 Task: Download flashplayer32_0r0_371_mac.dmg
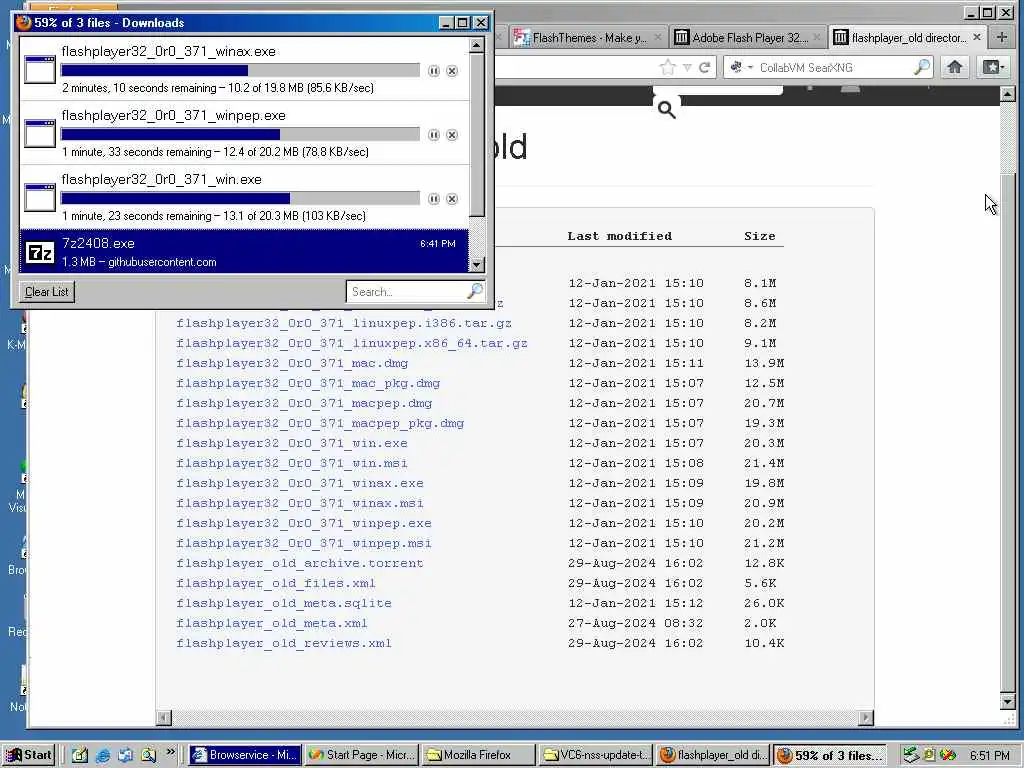click(292, 363)
